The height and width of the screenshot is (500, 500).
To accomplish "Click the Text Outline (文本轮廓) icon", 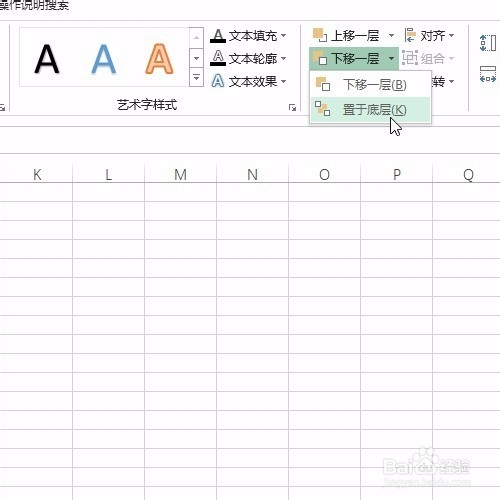I will tap(218, 58).
